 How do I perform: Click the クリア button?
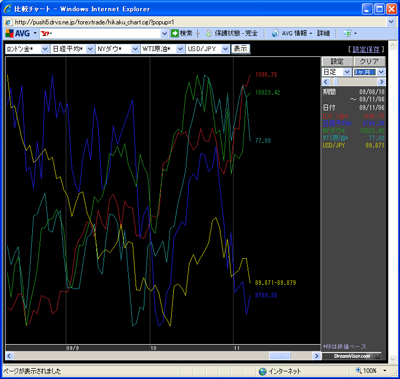click(x=369, y=62)
